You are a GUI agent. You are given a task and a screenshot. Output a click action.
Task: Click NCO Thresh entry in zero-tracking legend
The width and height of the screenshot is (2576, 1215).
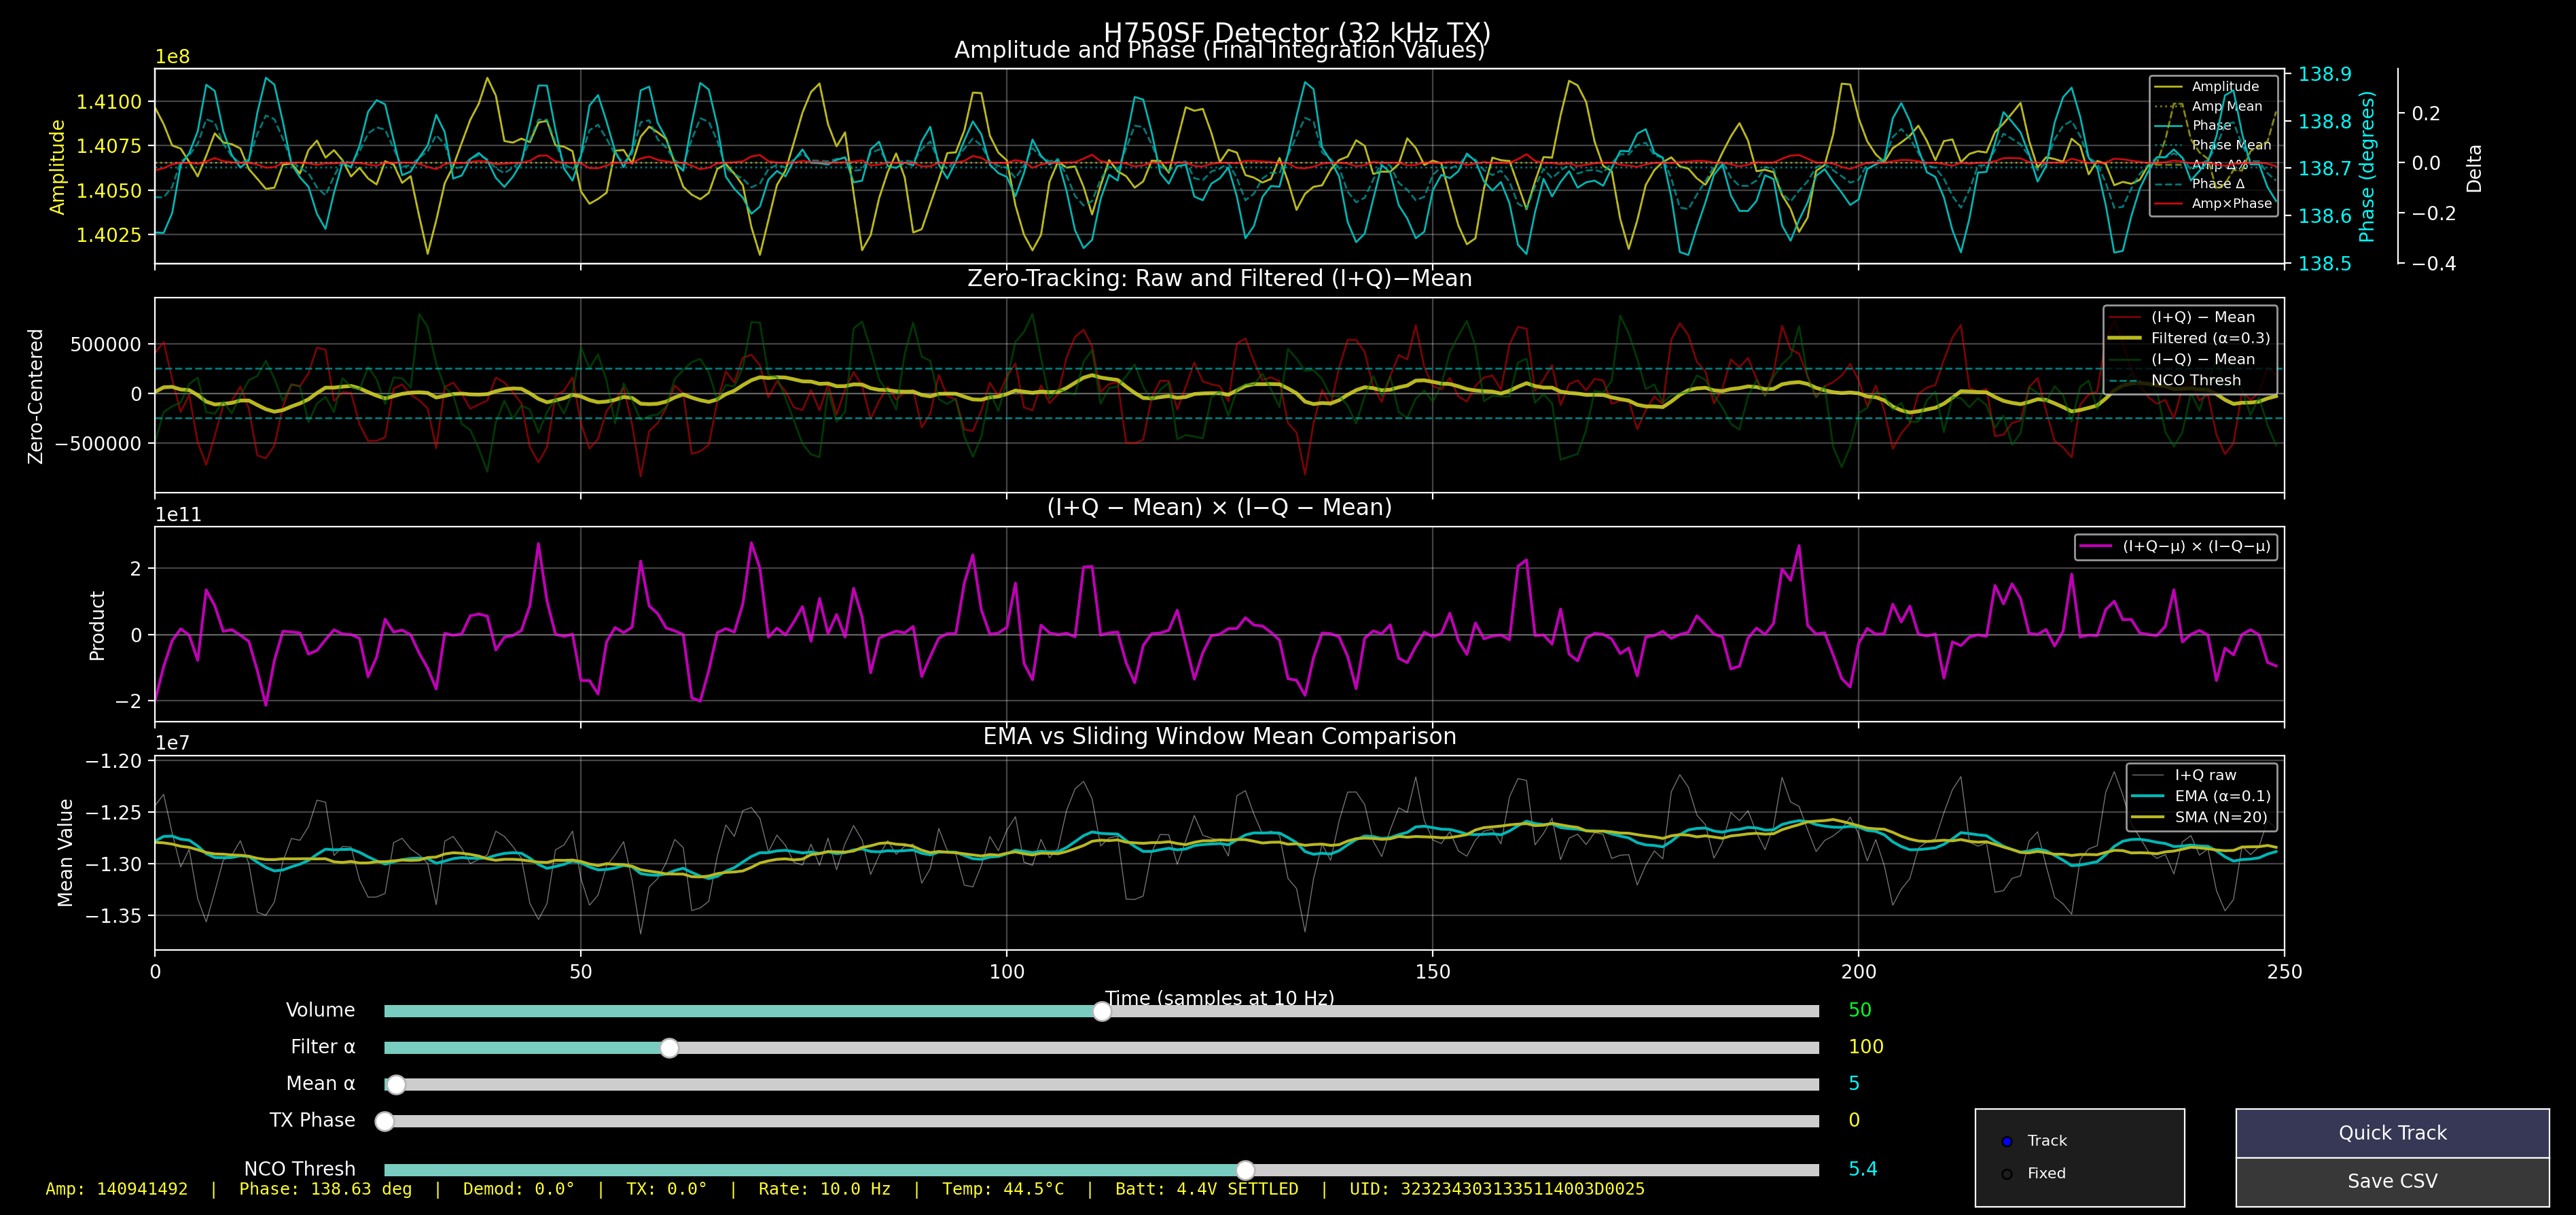click(2195, 380)
